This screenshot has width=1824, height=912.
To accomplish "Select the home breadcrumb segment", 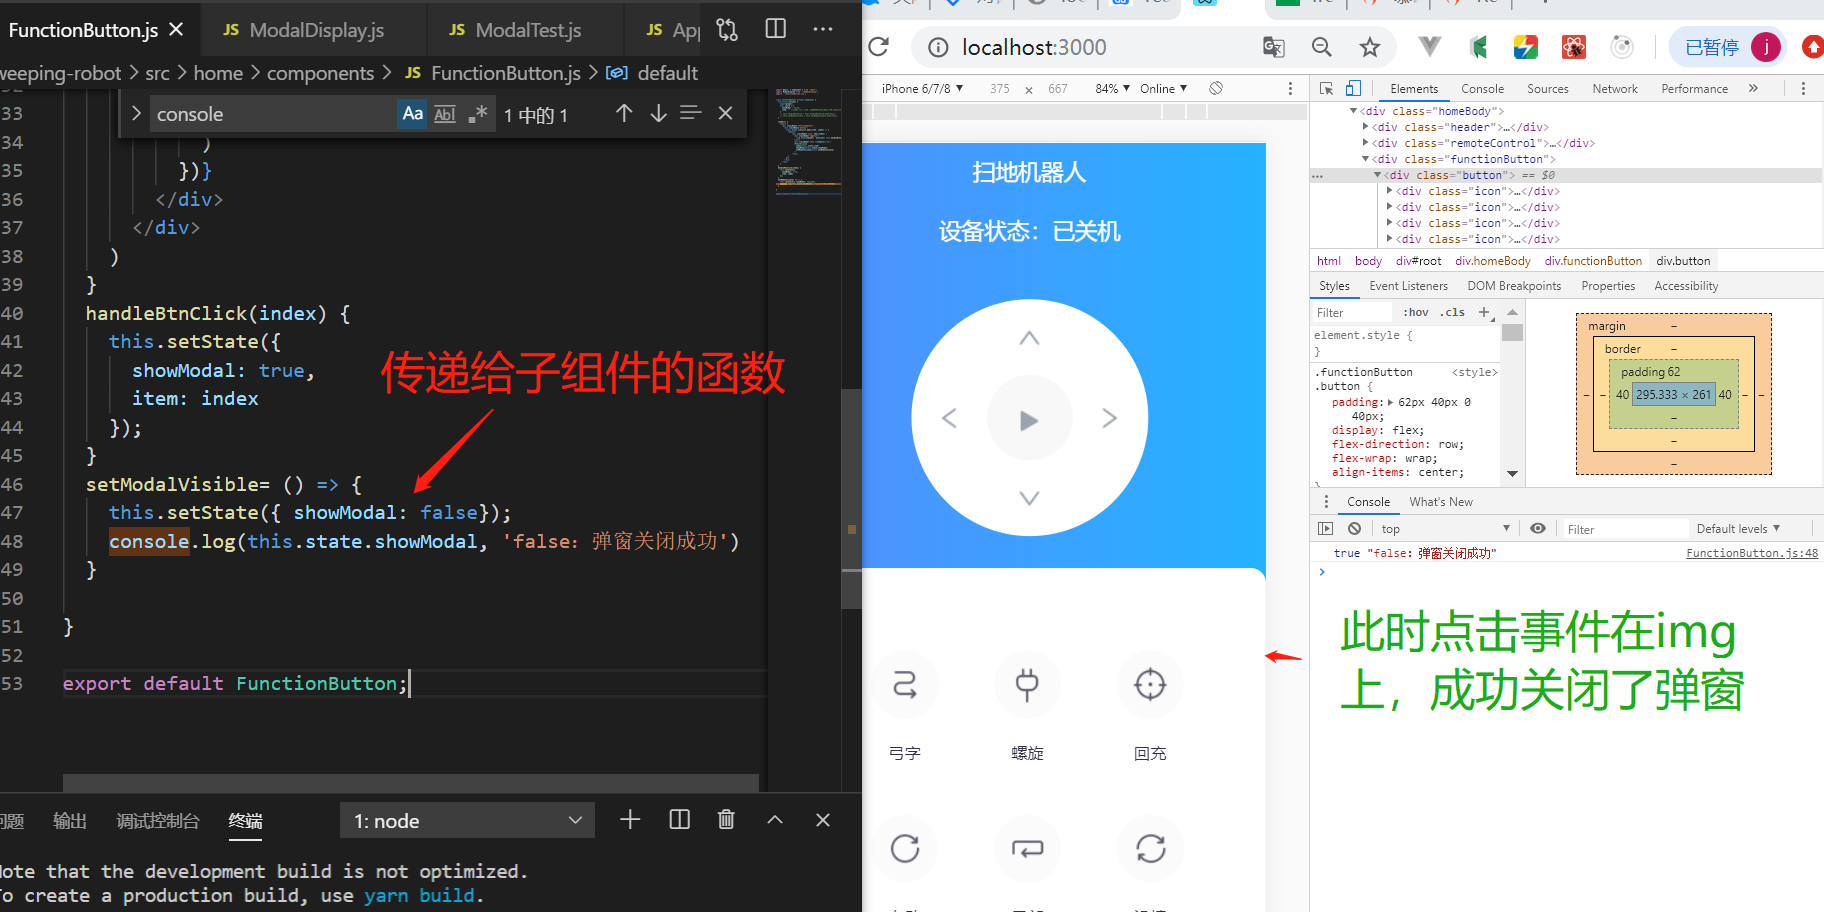I will tap(218, 73).
